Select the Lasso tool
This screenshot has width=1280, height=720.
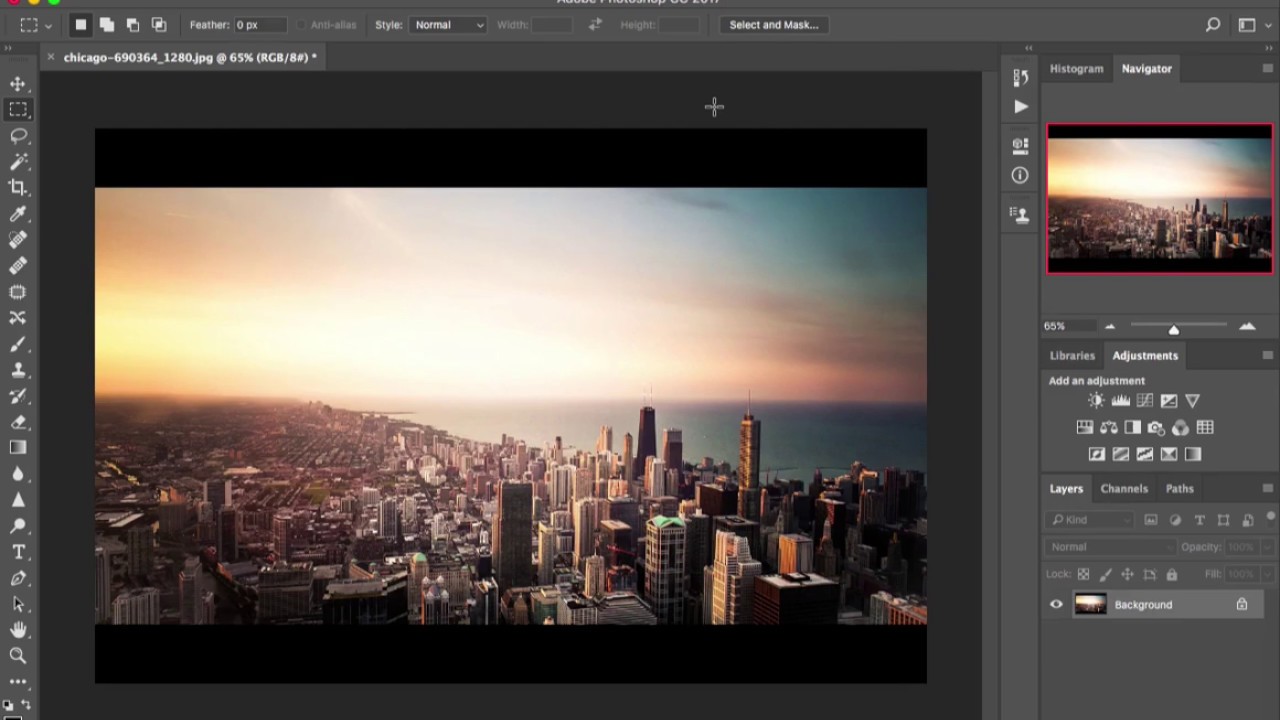coord(18,136)
